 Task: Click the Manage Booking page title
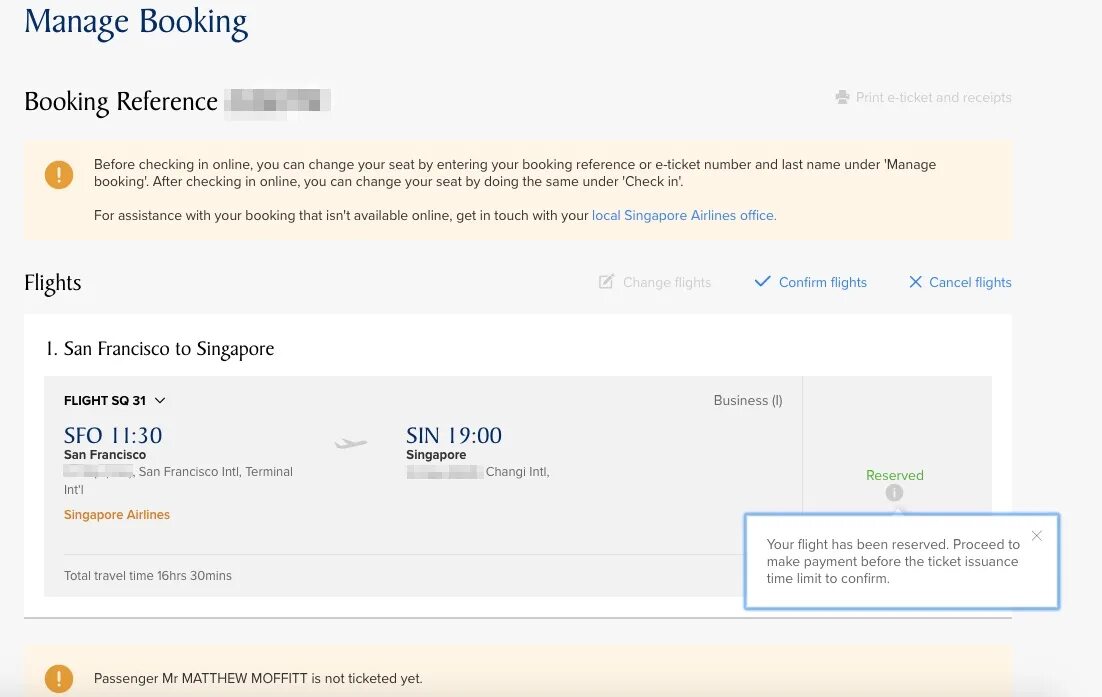coord(136,23)
